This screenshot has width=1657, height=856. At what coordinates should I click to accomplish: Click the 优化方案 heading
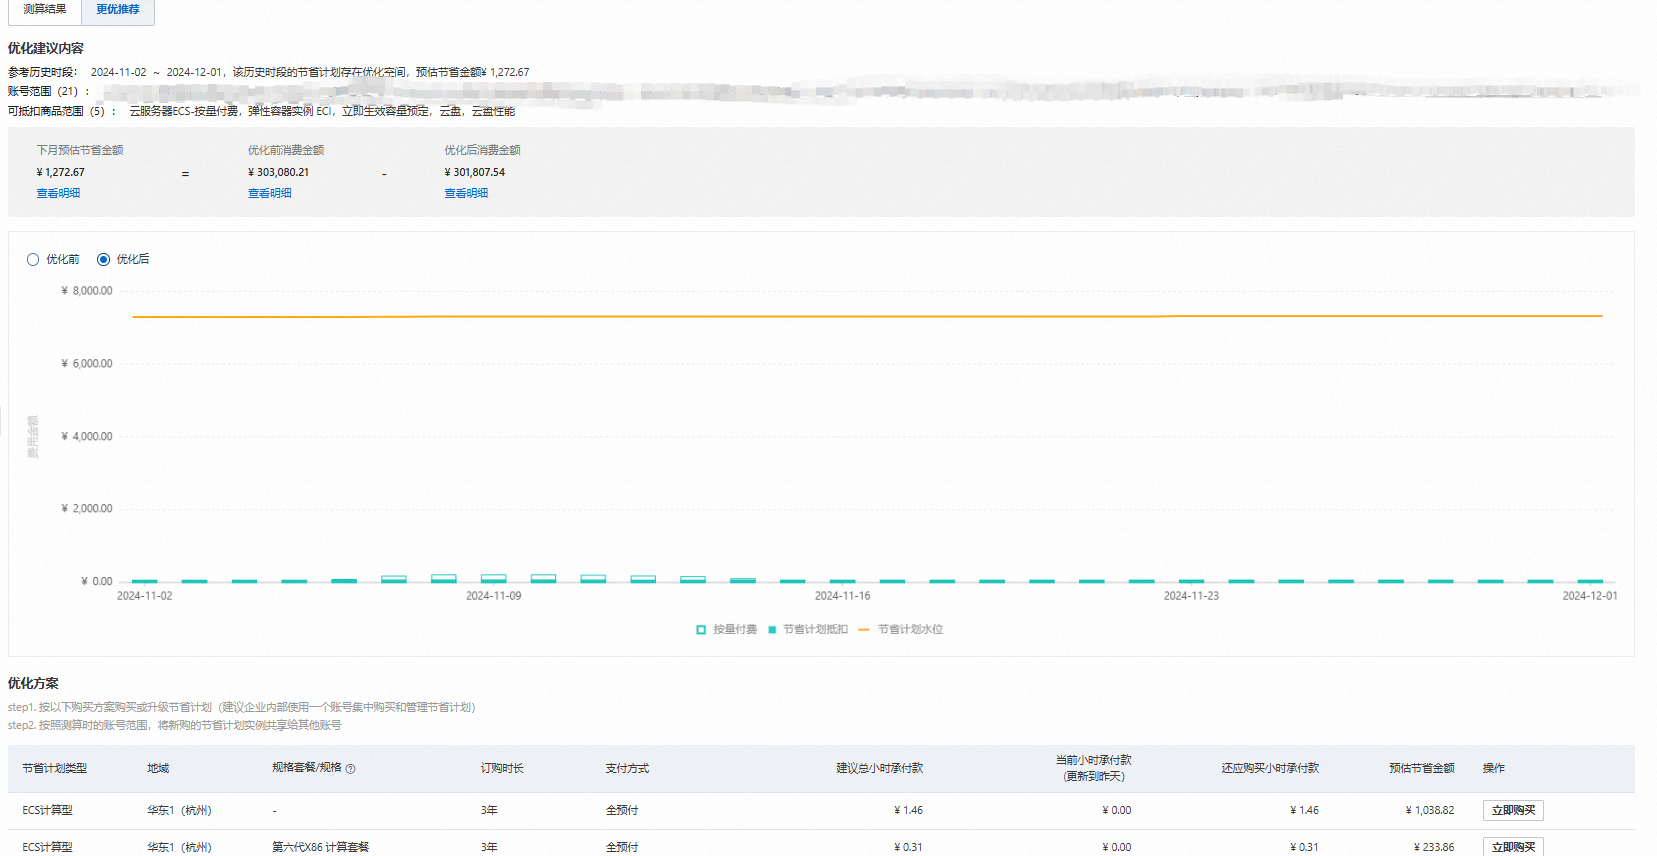point(33,683)
